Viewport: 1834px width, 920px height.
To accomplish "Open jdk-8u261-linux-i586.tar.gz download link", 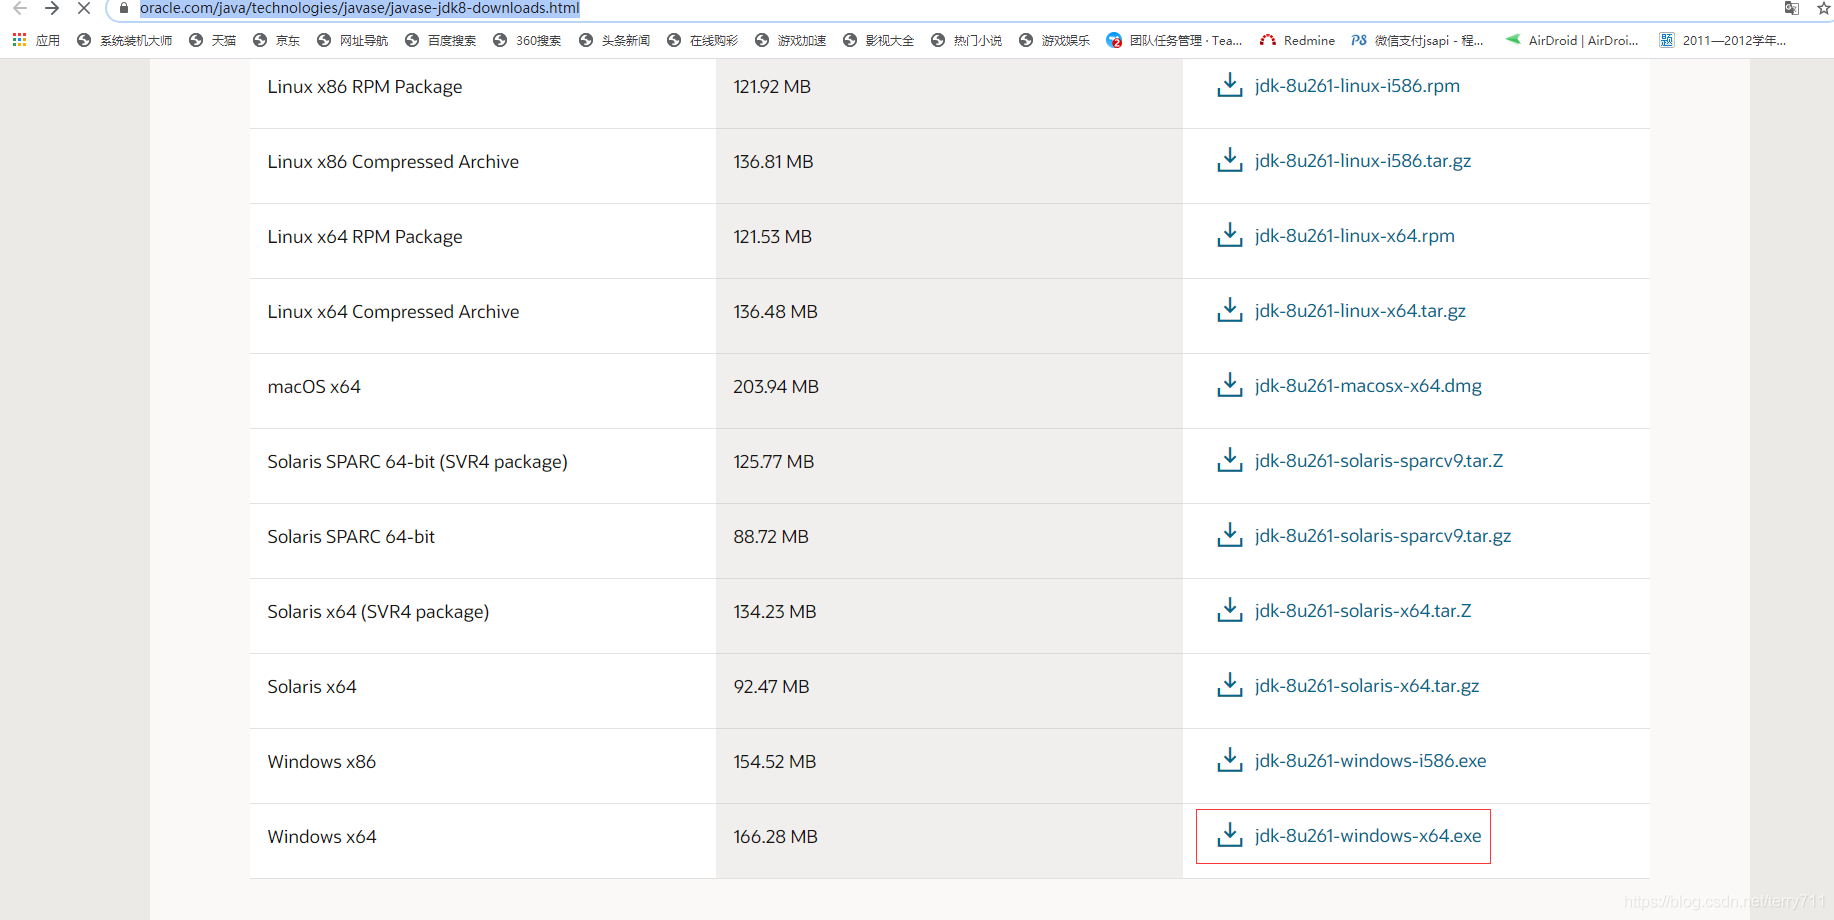I will click(1363, 161).
